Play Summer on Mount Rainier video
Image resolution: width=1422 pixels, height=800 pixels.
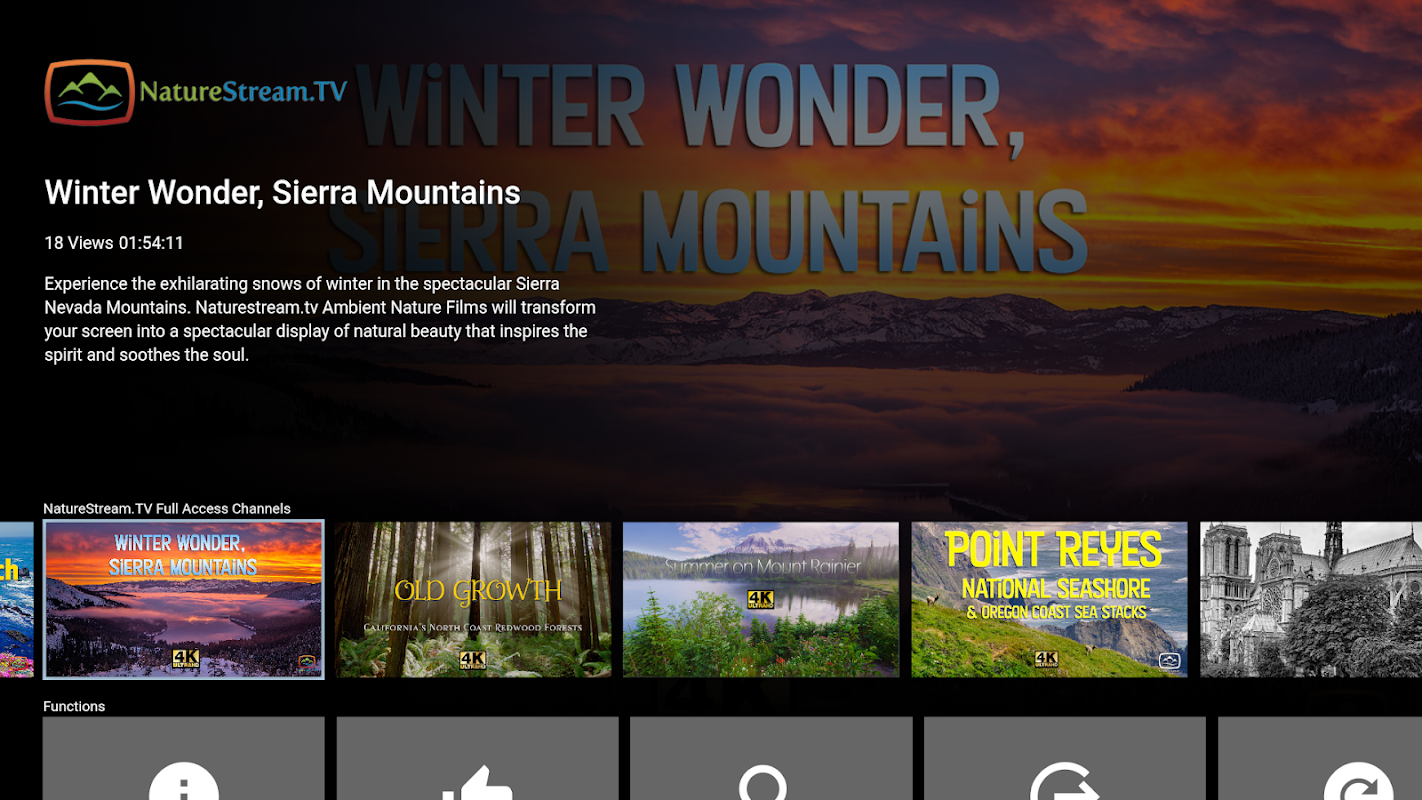(761, 600)
